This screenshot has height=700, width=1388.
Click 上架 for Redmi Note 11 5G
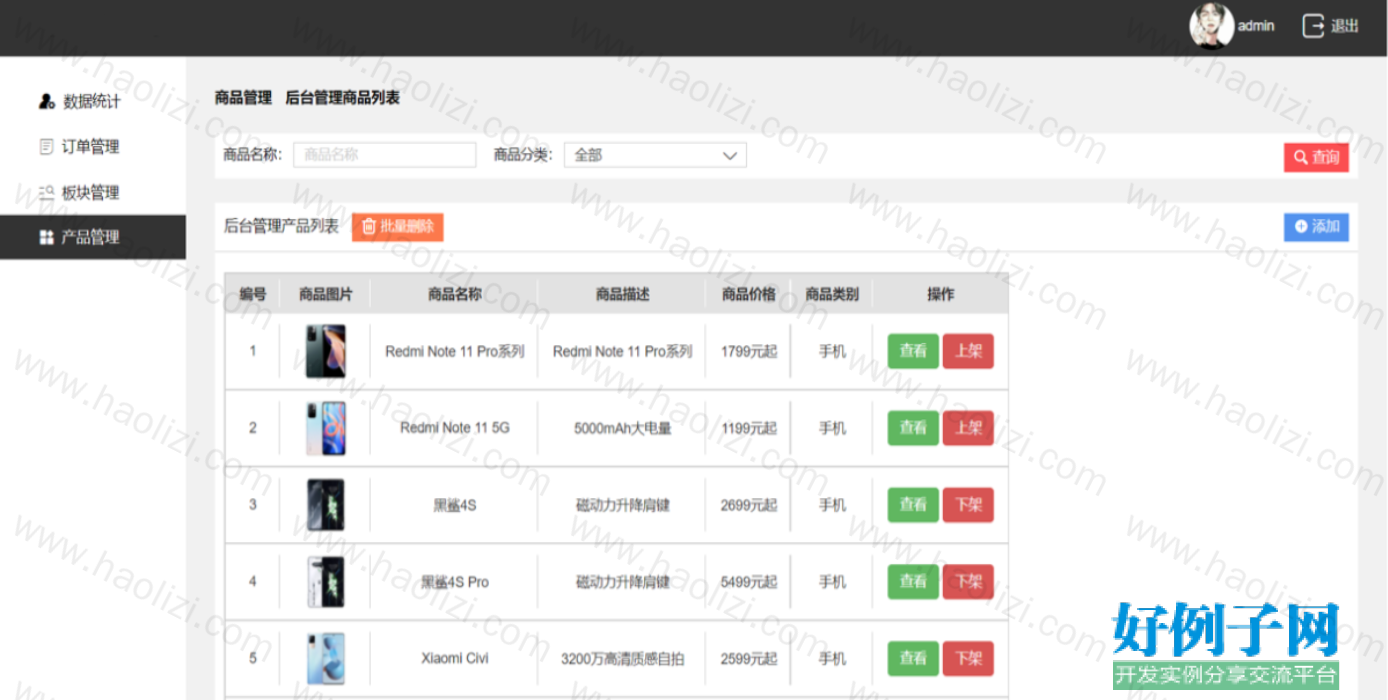pos(968,428)
